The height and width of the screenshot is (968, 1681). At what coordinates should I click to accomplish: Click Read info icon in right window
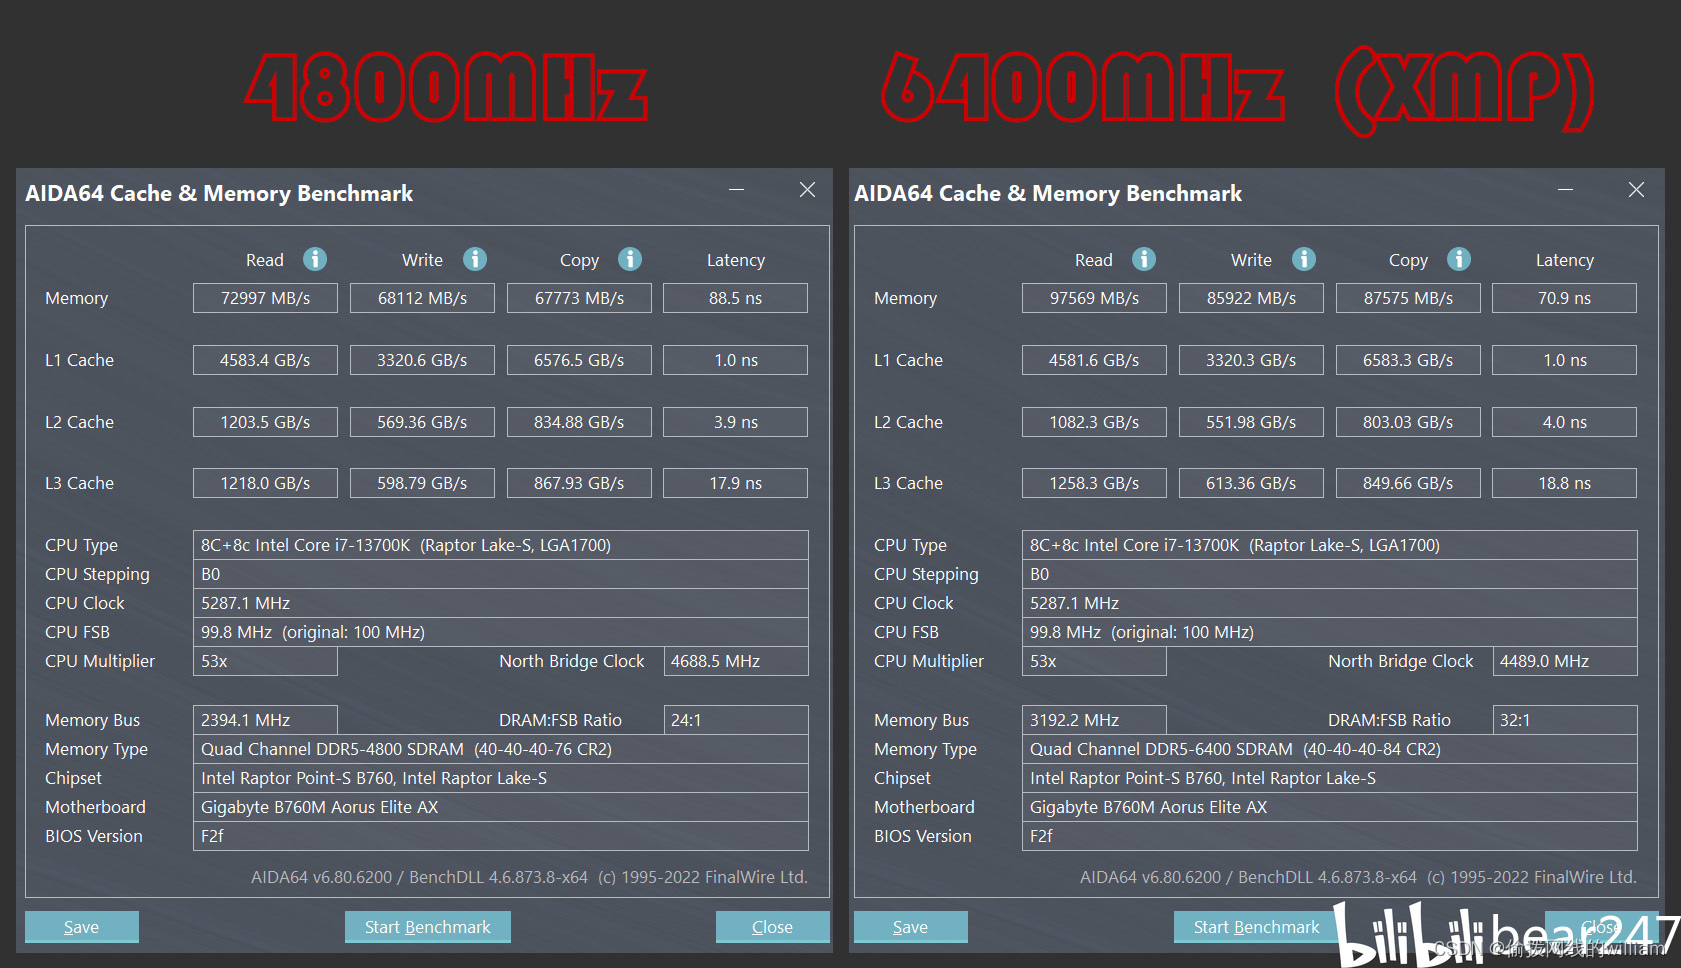point(1144,259)
